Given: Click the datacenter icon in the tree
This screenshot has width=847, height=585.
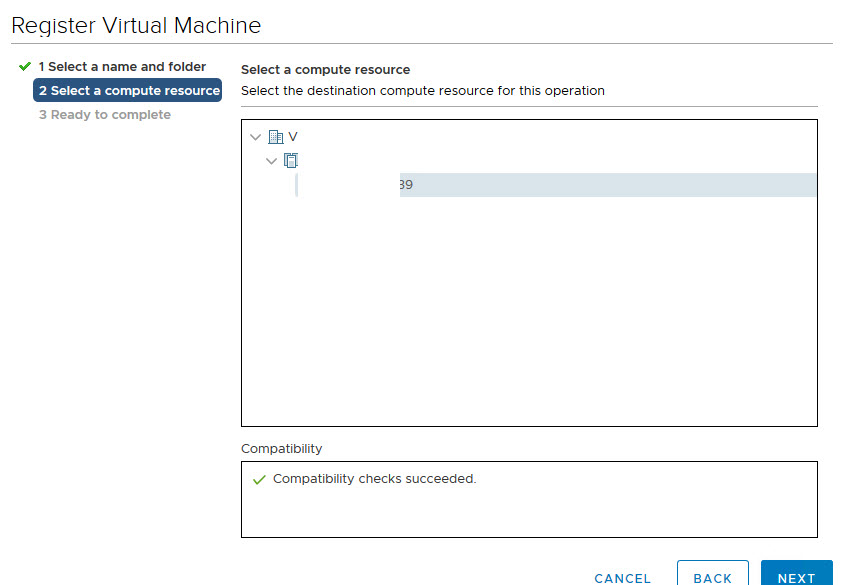Looking at the screenshot, I should [276, 137].
